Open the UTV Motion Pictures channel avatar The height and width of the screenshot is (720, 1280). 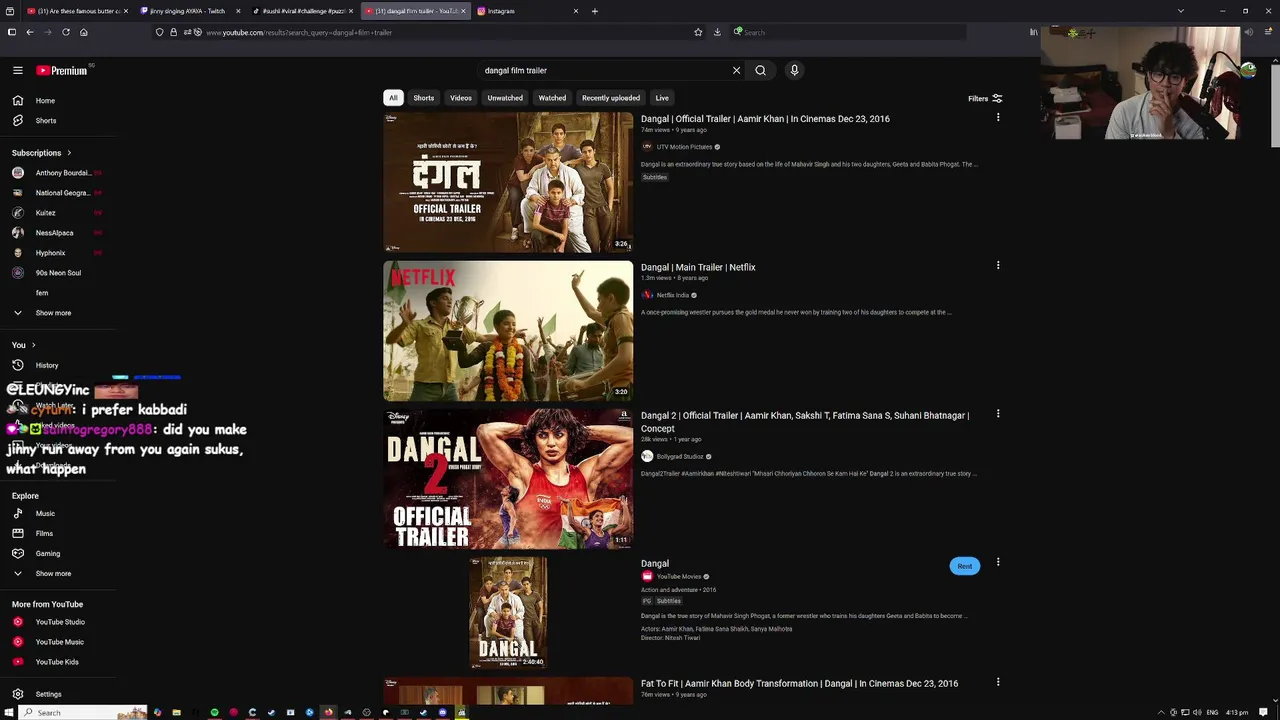647,147
